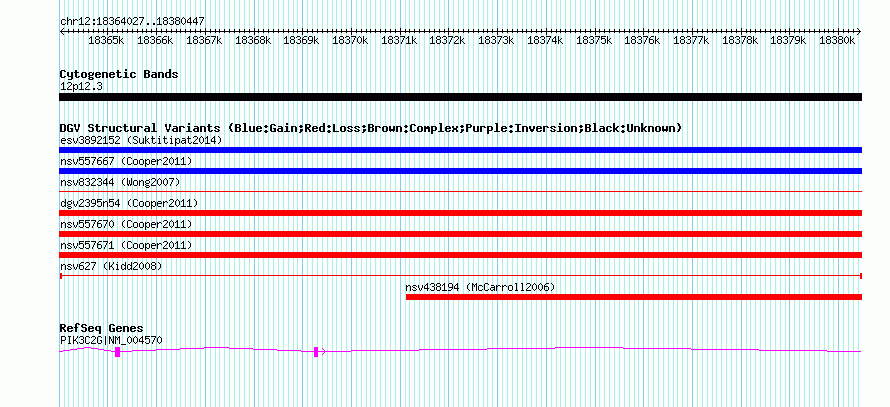Open the PIK3C2G|NM_004570 gene label
This screenshot has width=890, height=407.
(x=111, y=341)
